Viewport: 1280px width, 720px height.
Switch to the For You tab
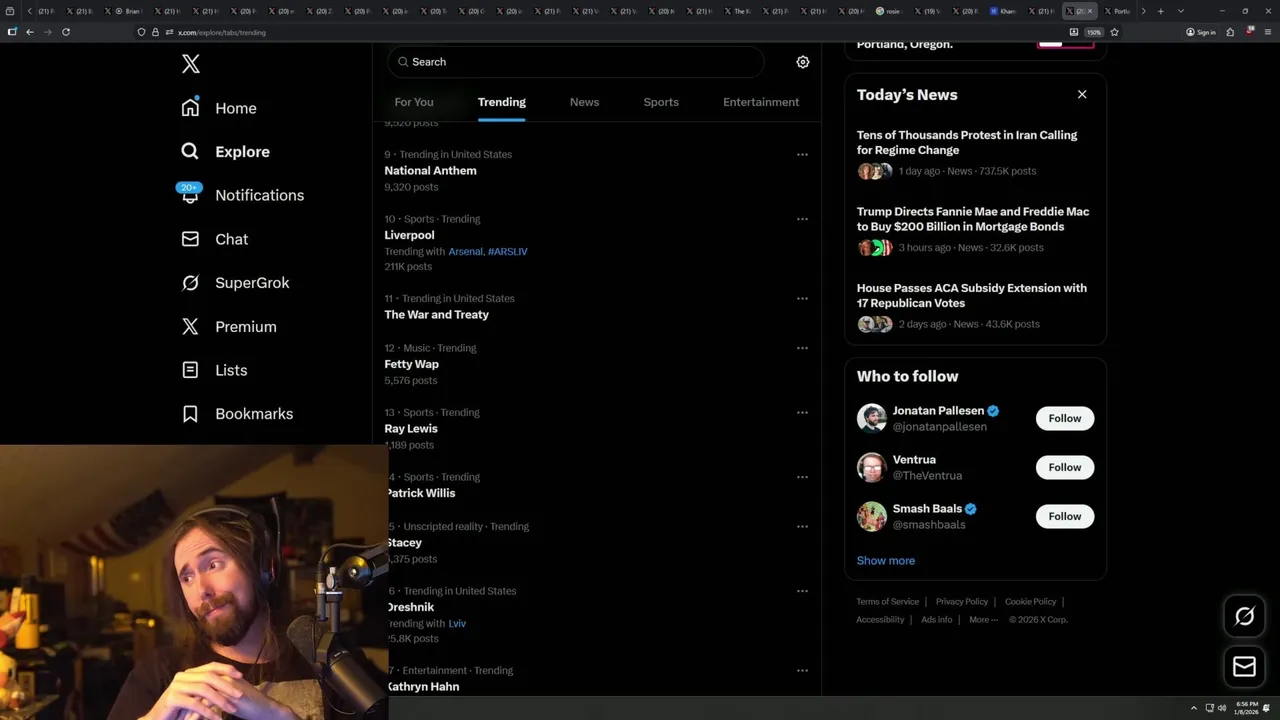pyautogui.click(x=414, y=102)
